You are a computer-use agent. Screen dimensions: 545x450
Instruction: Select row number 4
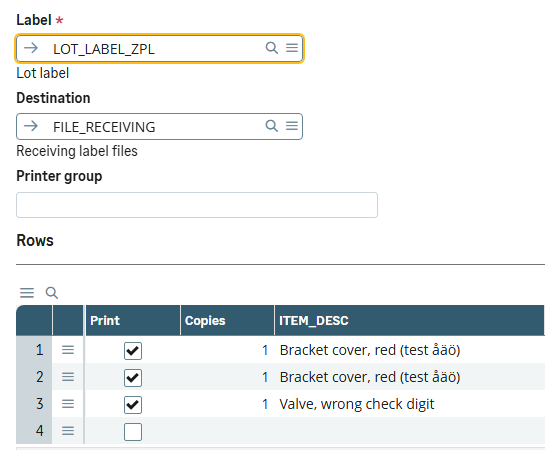[34, 431]
